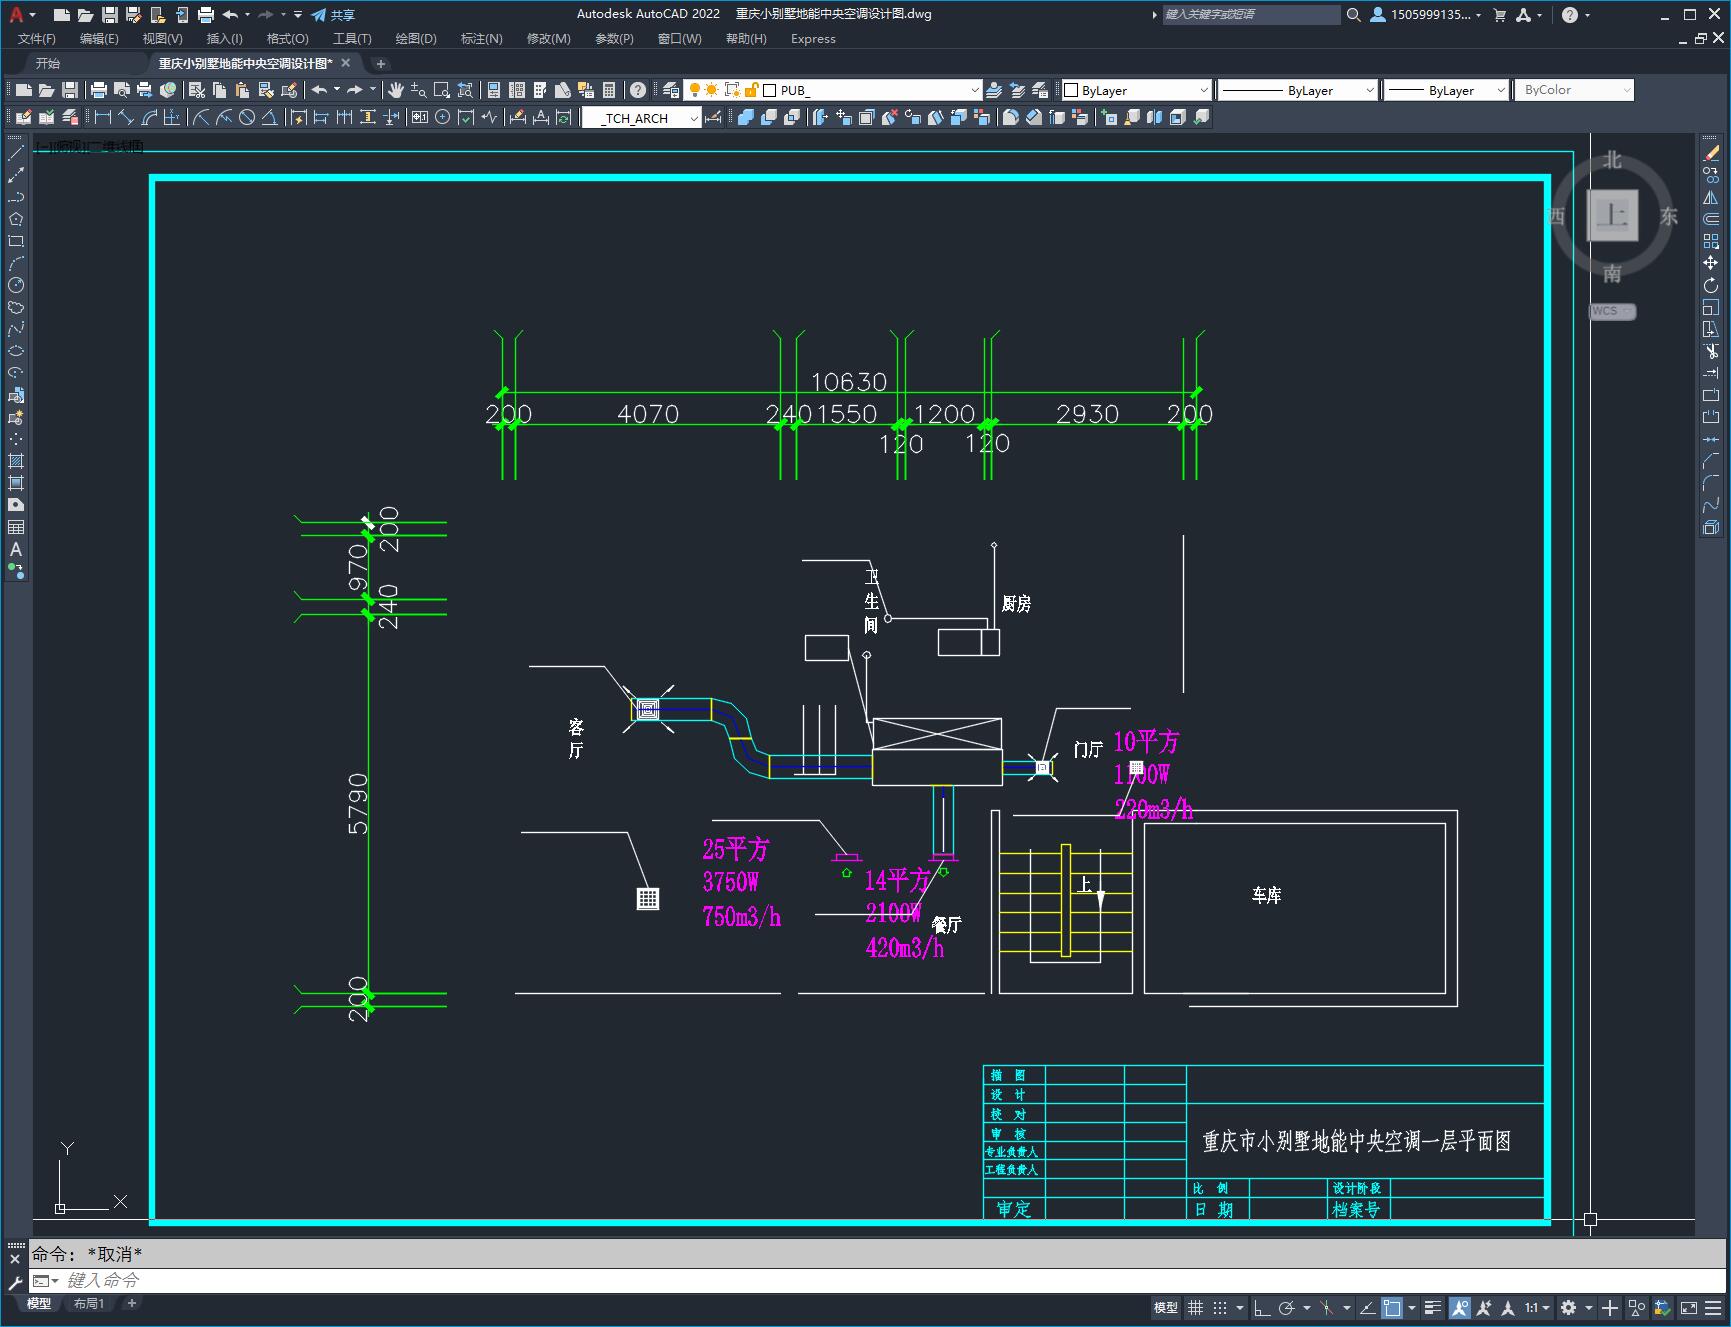Toggle ortho mode in status bar

coord(1261,1307)
